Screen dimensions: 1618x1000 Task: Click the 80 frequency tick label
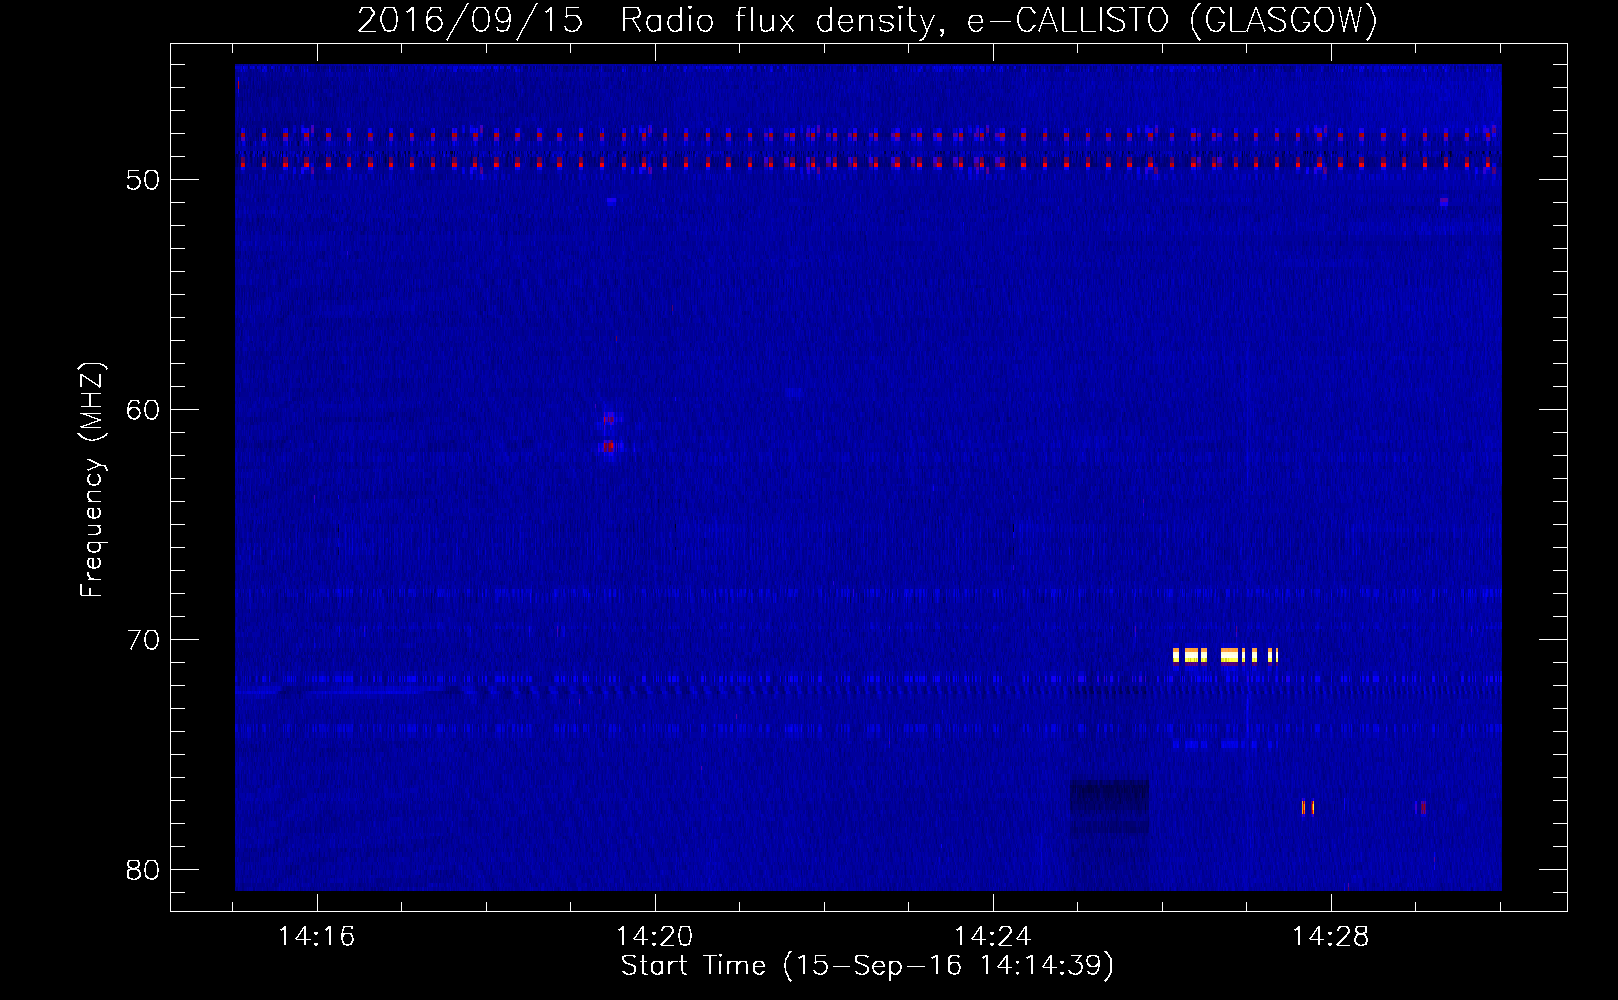click(x=144, y=870)
